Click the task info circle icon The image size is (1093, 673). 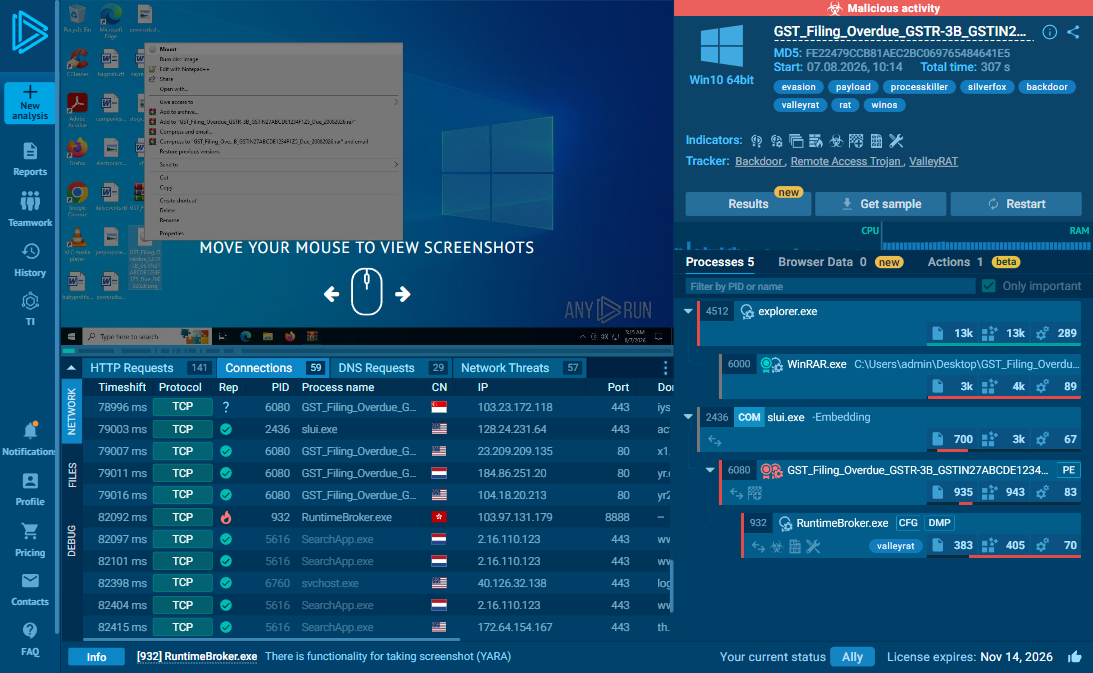coord(1049,32)
